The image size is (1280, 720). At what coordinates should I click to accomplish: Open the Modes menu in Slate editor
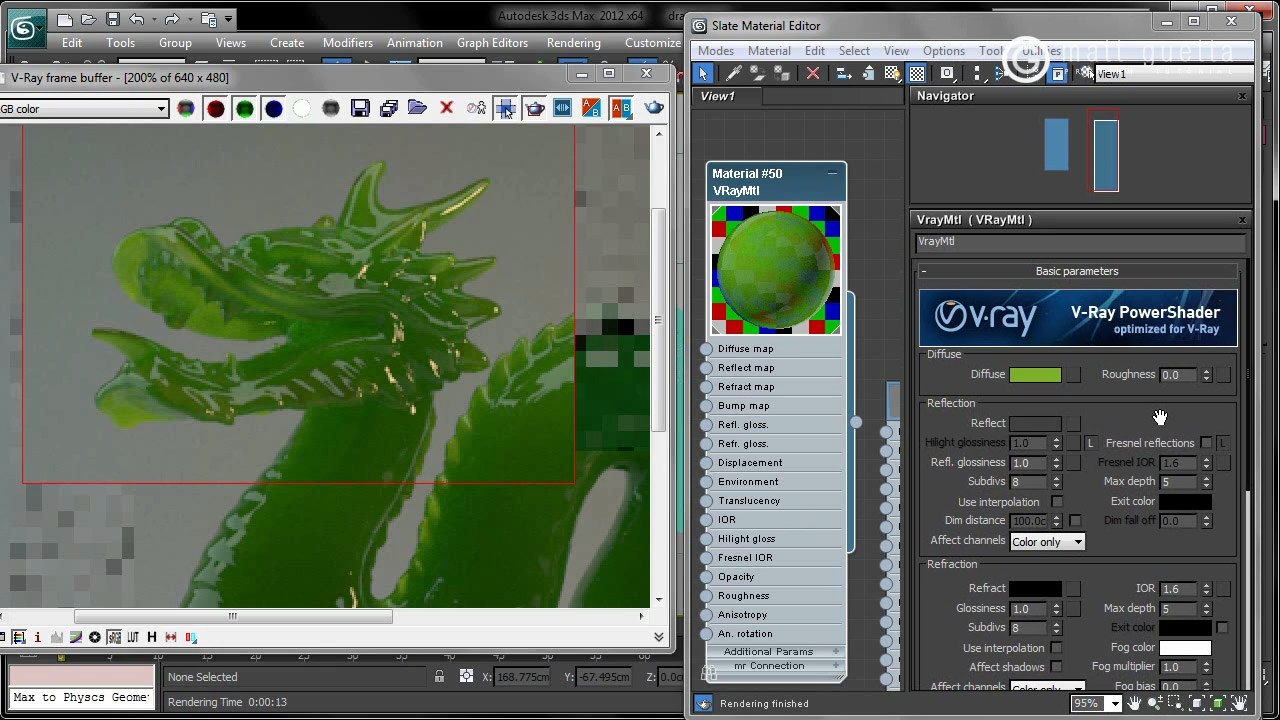(715, 51)
